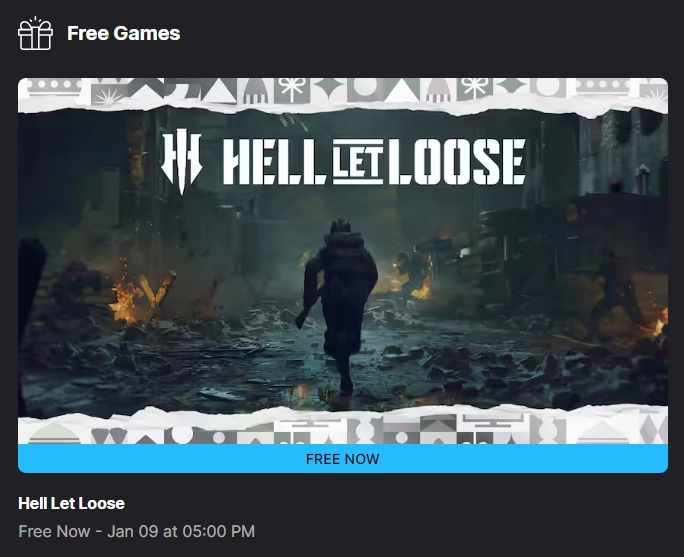
Task: Select the FREE NOW blue banner
Action: point(343,458)
